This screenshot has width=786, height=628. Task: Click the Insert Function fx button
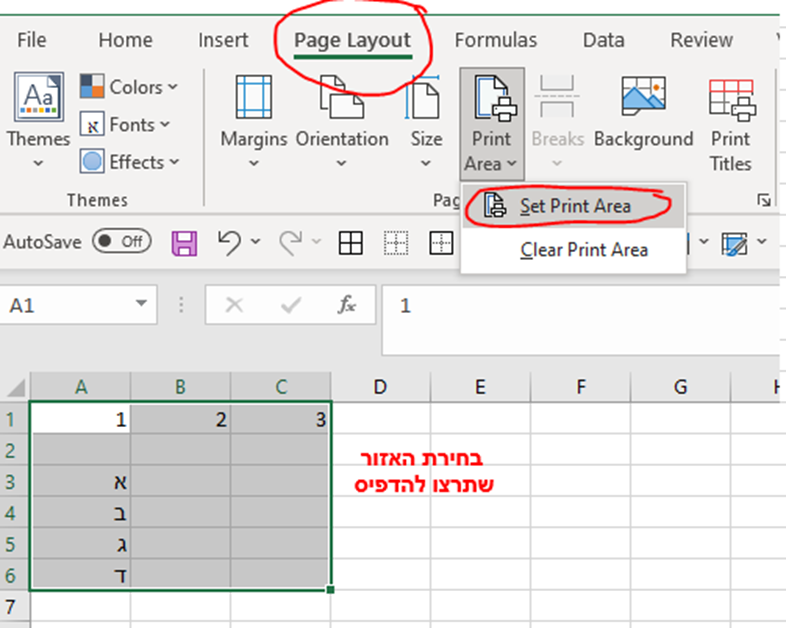(x=347, y=305)
